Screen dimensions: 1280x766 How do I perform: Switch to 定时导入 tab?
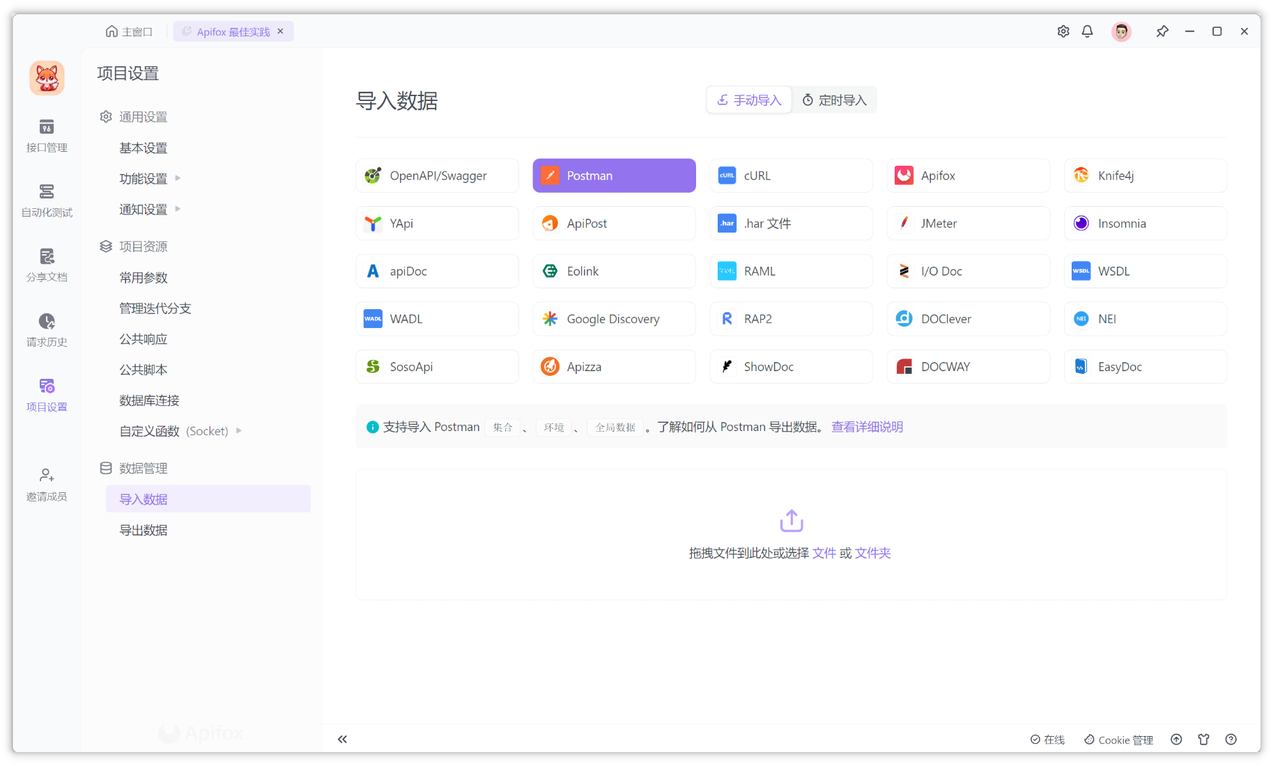[x=834, y=100]
